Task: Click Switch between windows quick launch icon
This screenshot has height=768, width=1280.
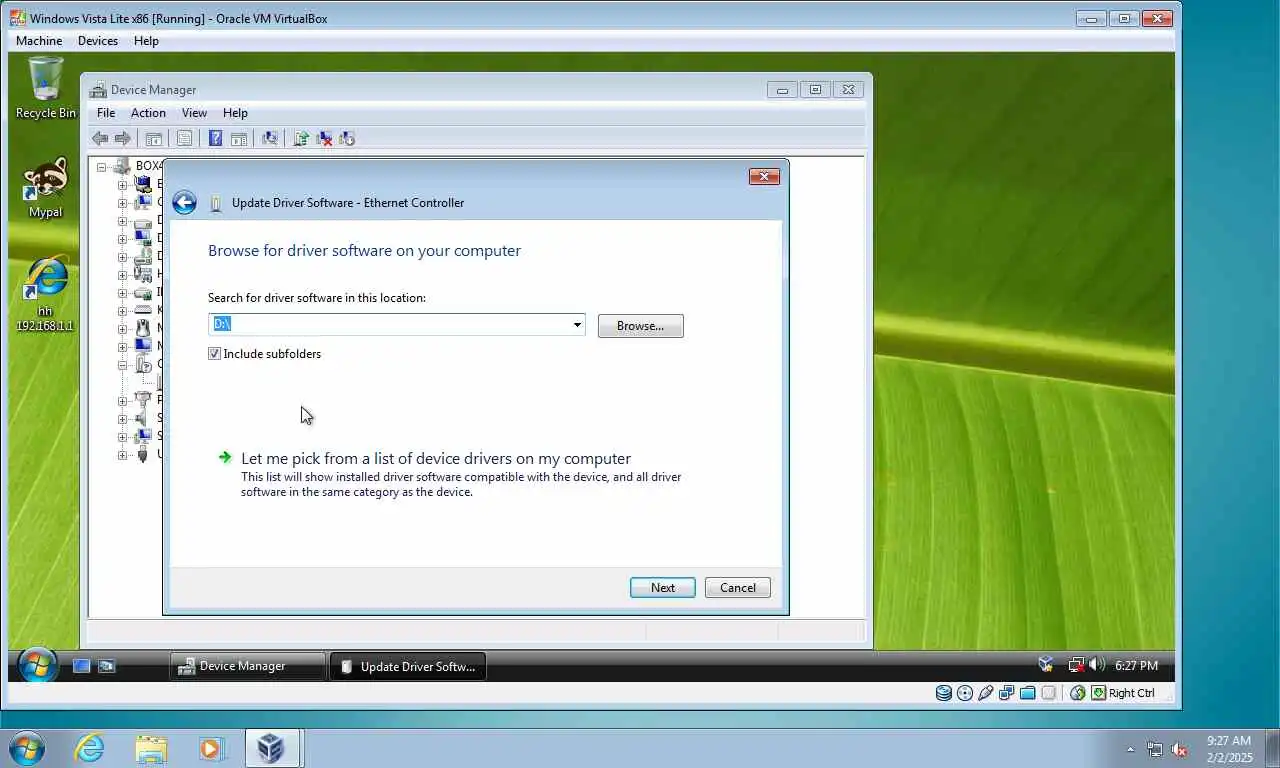Action: click(106, 666)
